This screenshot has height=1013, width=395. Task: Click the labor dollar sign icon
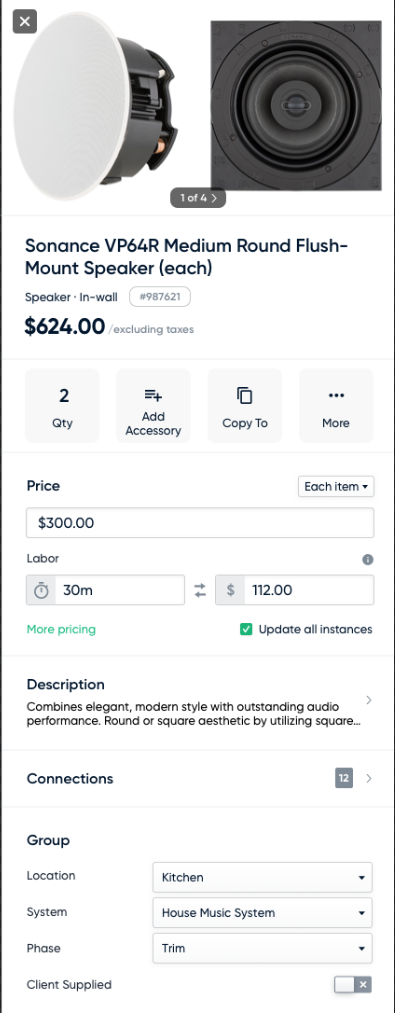click(230, 590)
